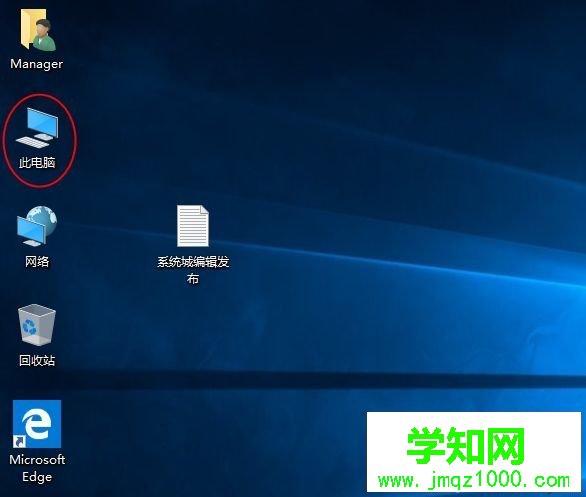Select the 回收站 recycle bin icon
This screenshot has height=497, width=586.
(x=37, y=325)
